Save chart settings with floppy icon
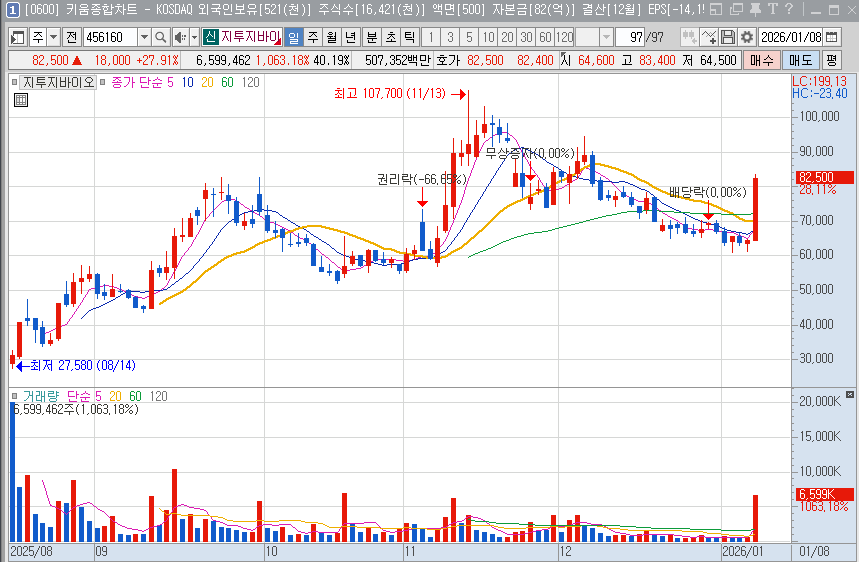The width and height of the screenshot is (859, 562). tap(728, 37)
